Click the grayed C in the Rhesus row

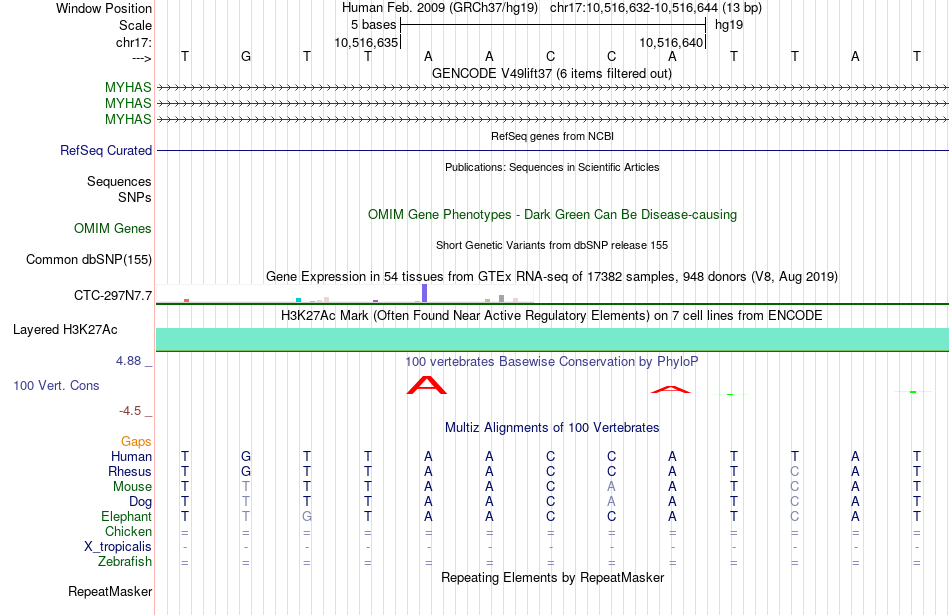pos(794,471)
